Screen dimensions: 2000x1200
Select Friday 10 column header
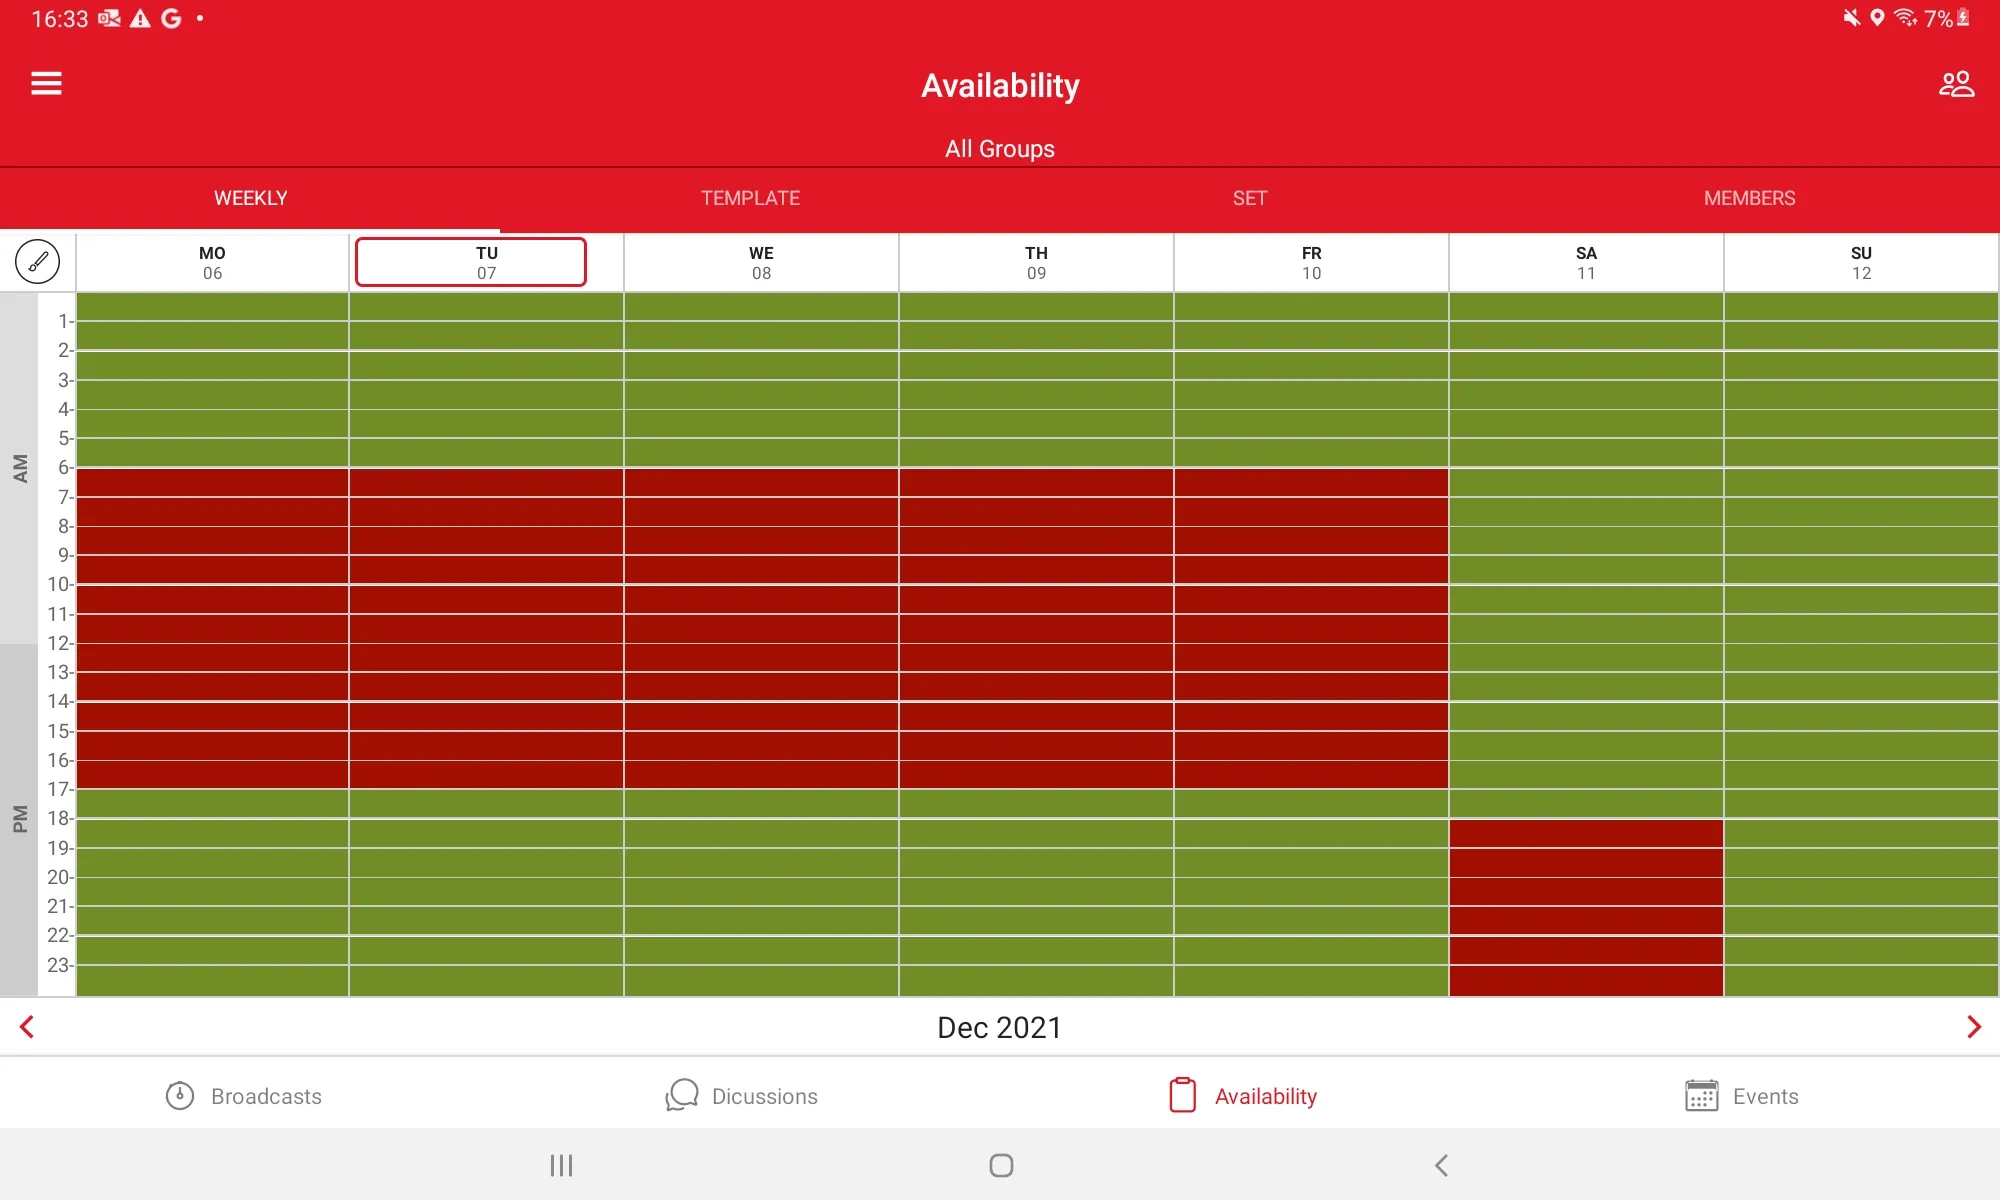(x=1311, y=263)
